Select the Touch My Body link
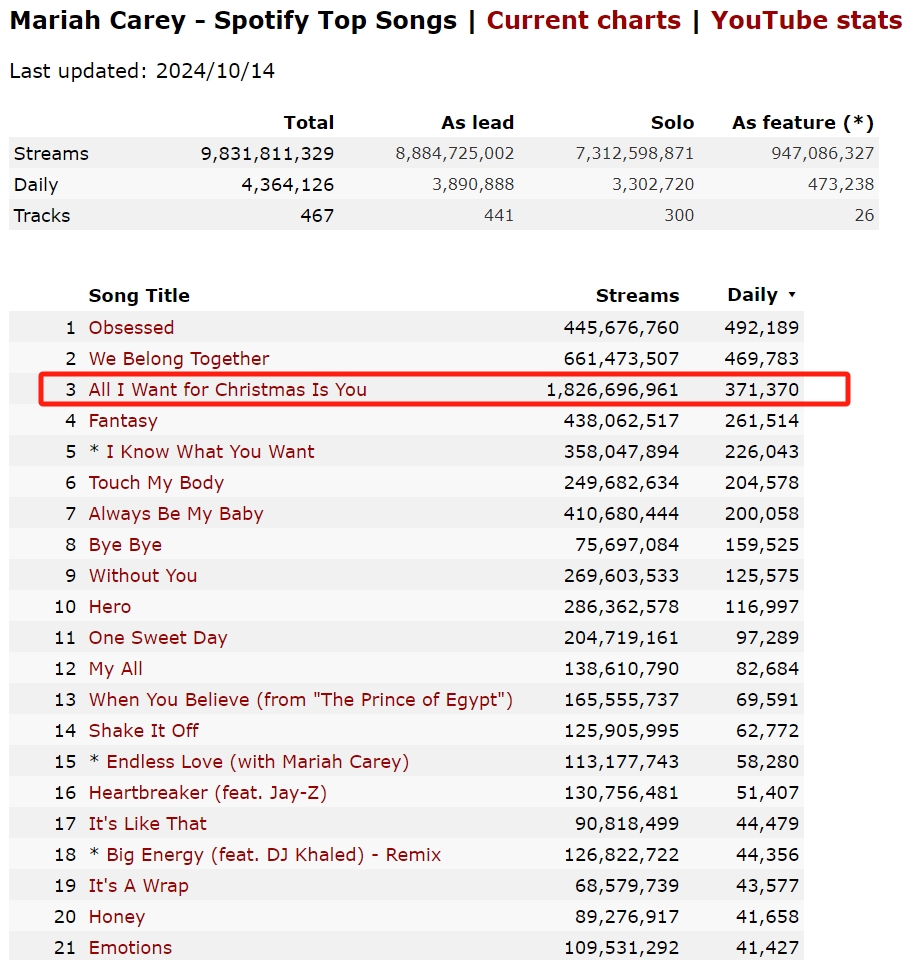 [x=156, y=483]
